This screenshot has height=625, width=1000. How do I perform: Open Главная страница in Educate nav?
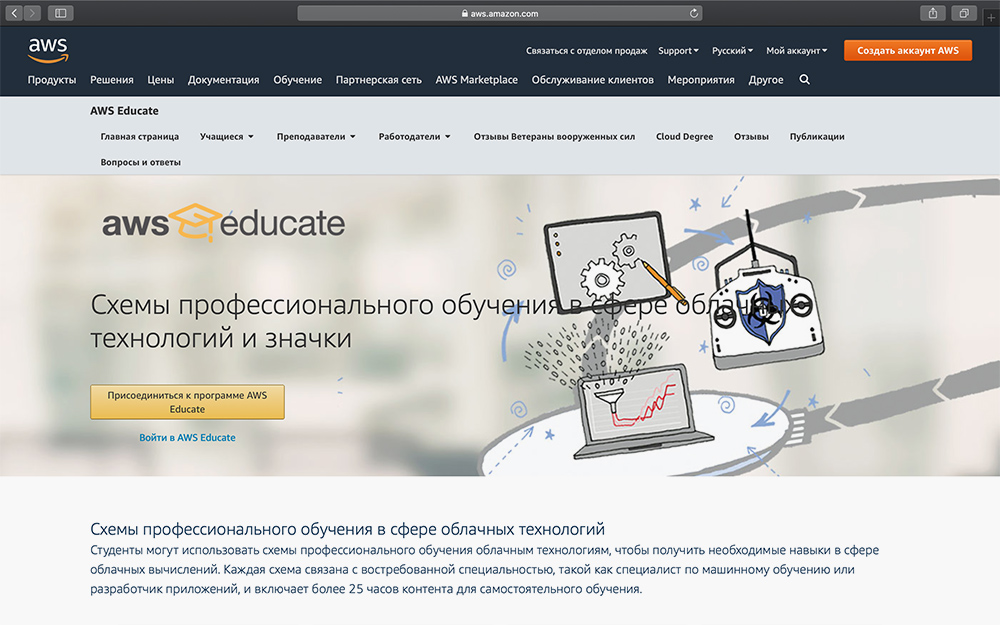140,136
